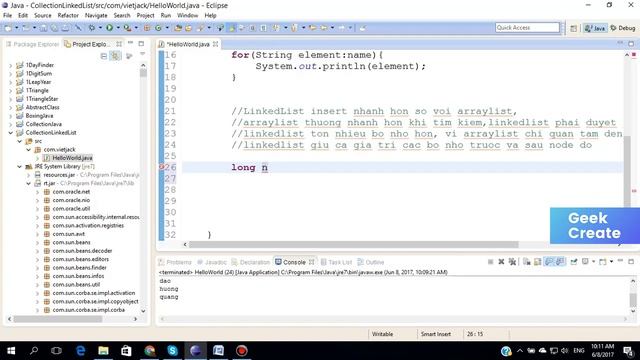Open the Navigate menu
This screenshot has width=640, height=360.
pos(96,16)
